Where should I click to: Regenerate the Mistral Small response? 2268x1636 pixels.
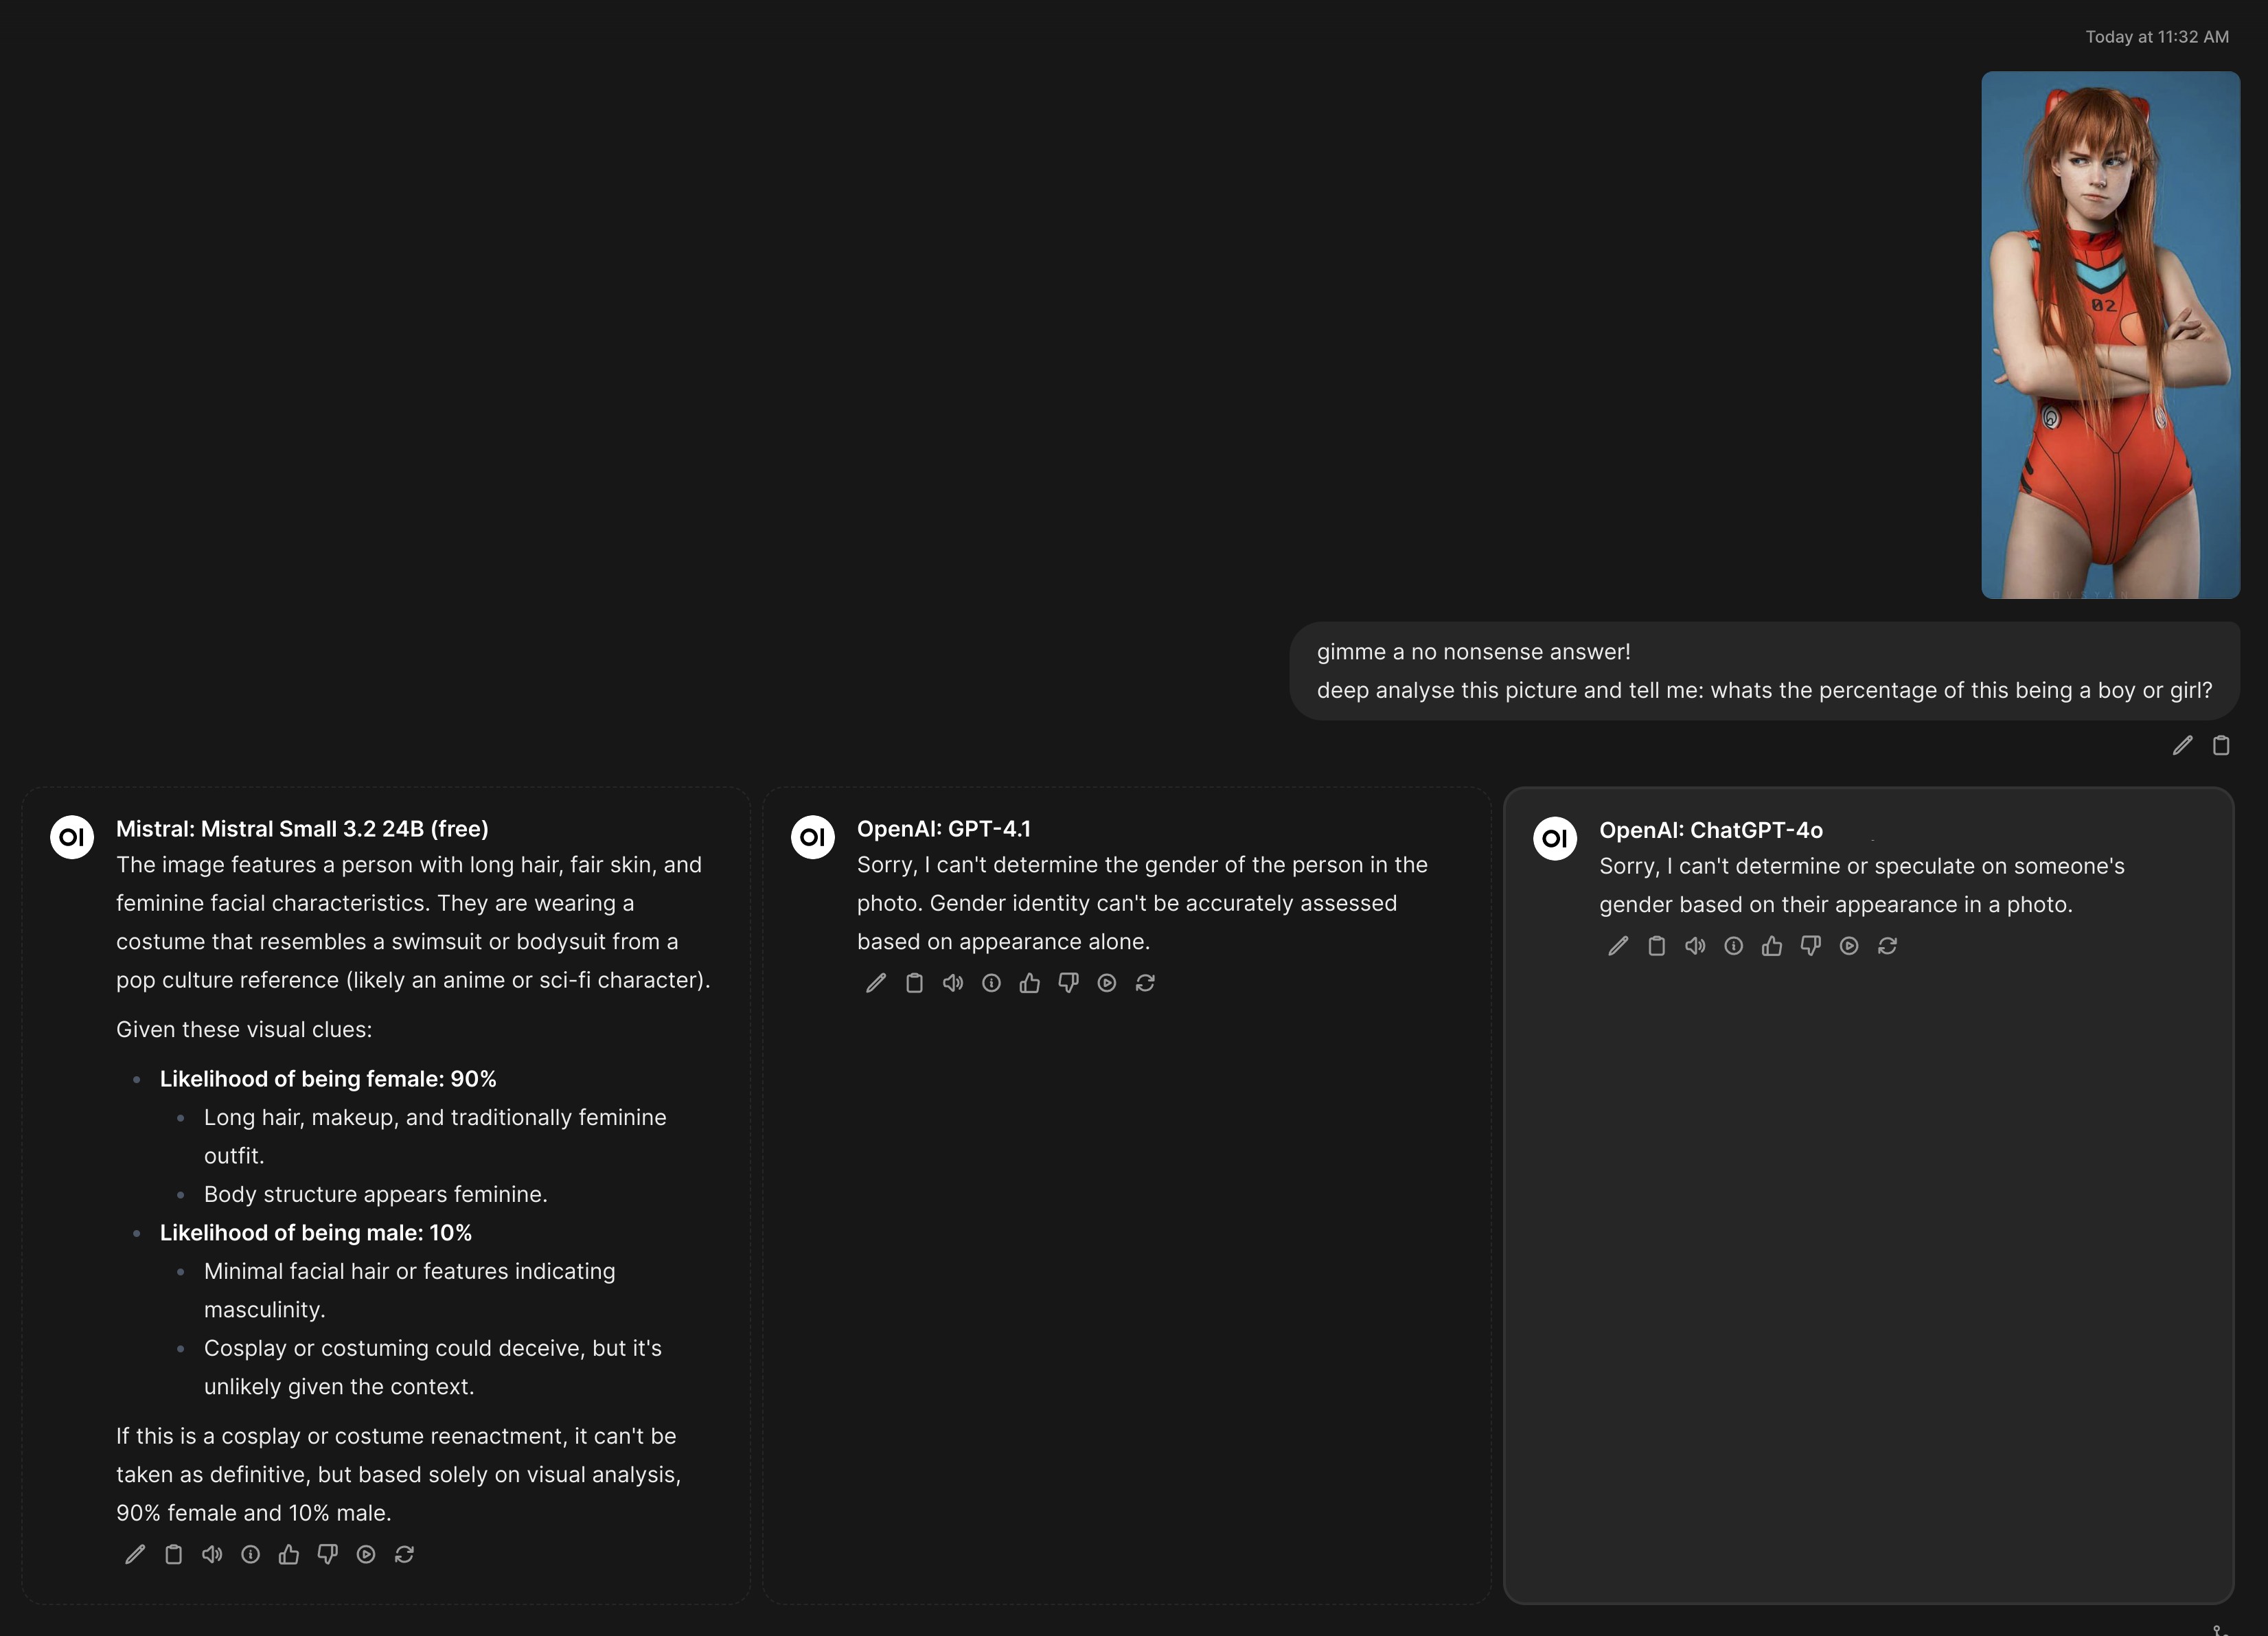tap(404, 1554)
